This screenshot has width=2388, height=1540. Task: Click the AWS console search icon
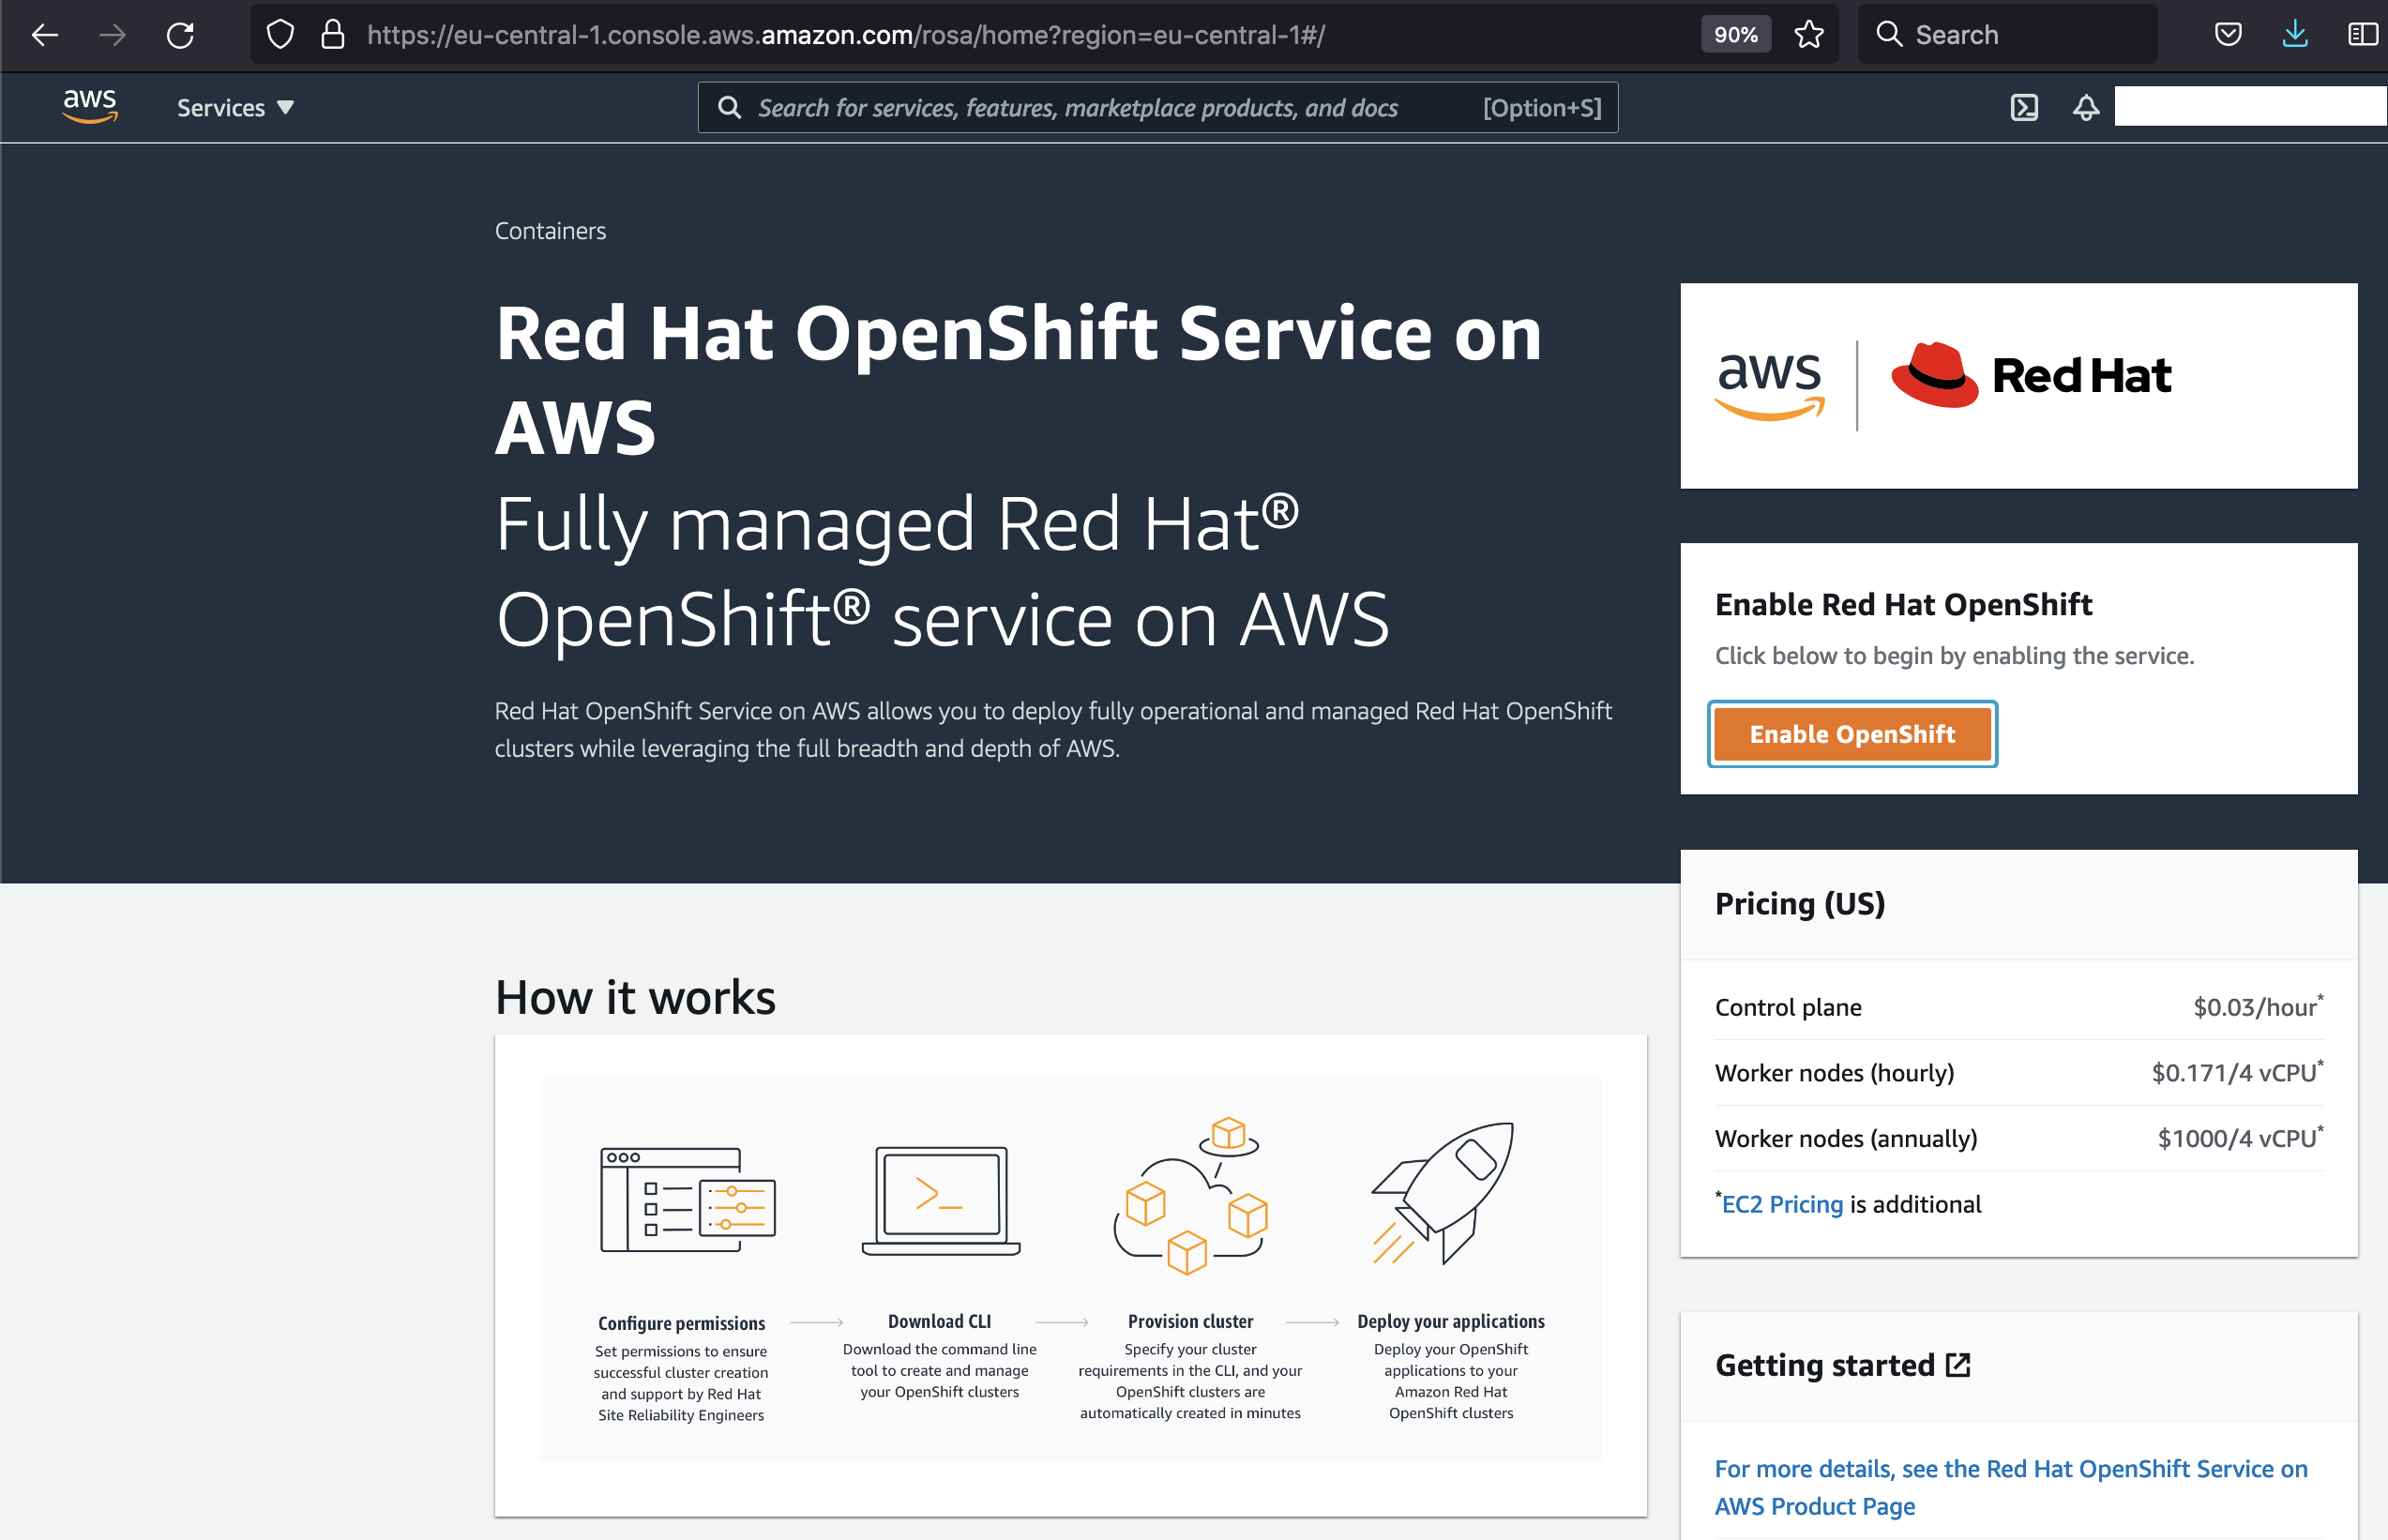tap(730, 108)
